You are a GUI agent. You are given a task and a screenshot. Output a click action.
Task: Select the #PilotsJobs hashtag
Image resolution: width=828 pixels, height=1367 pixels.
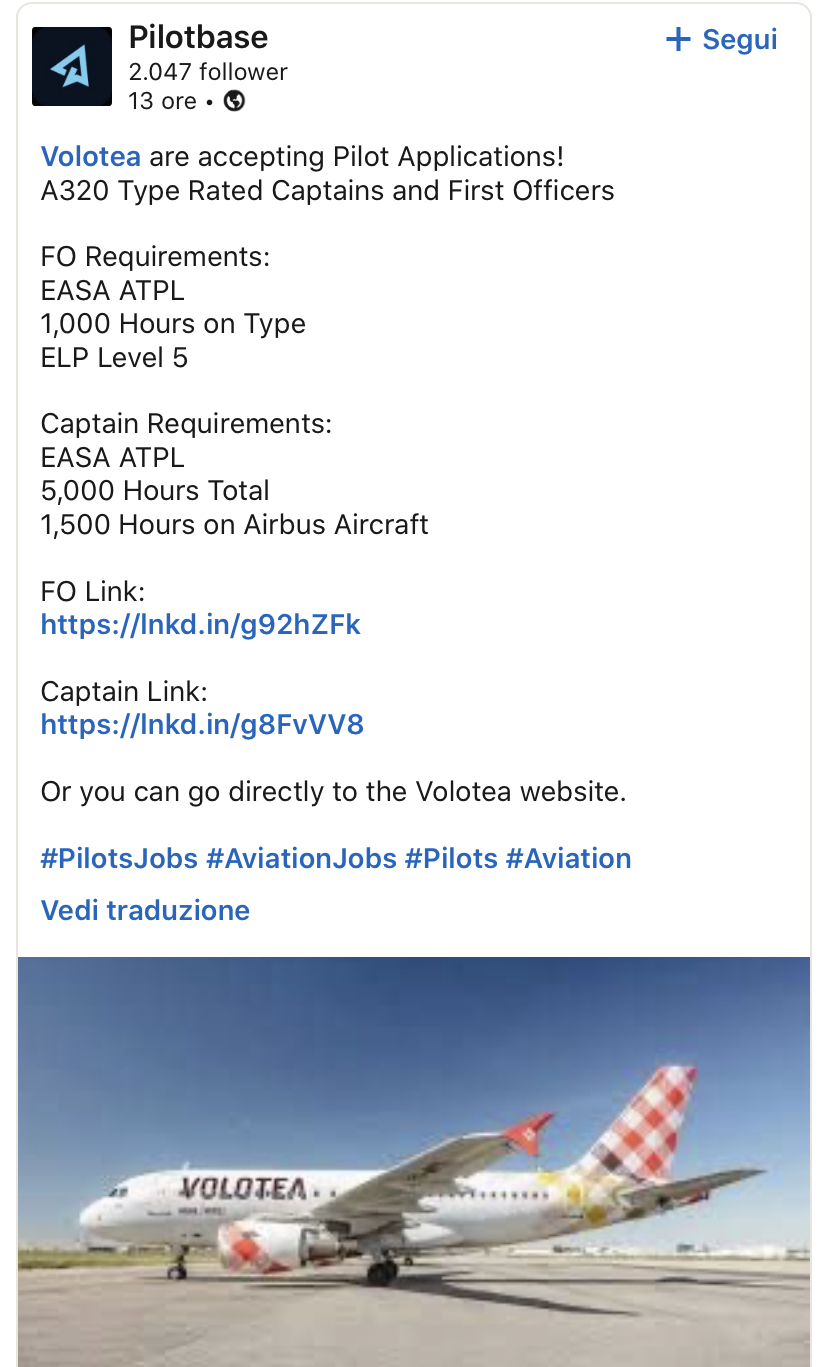point(119,859)
